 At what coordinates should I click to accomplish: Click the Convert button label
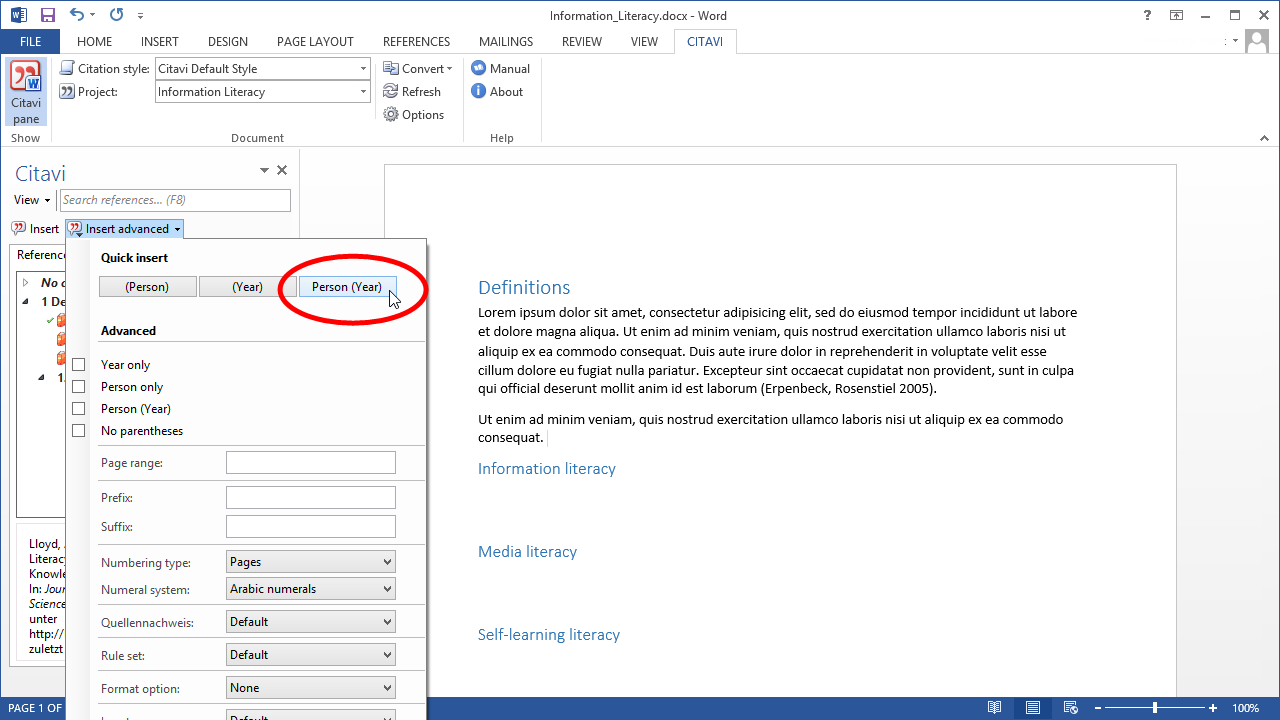point(423,68)
